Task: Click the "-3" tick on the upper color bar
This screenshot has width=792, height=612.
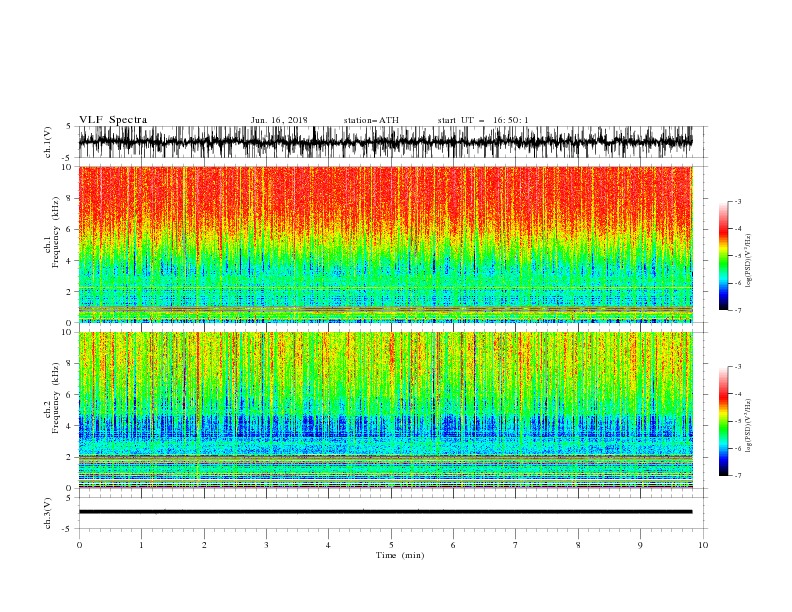Action: point(738,201)
